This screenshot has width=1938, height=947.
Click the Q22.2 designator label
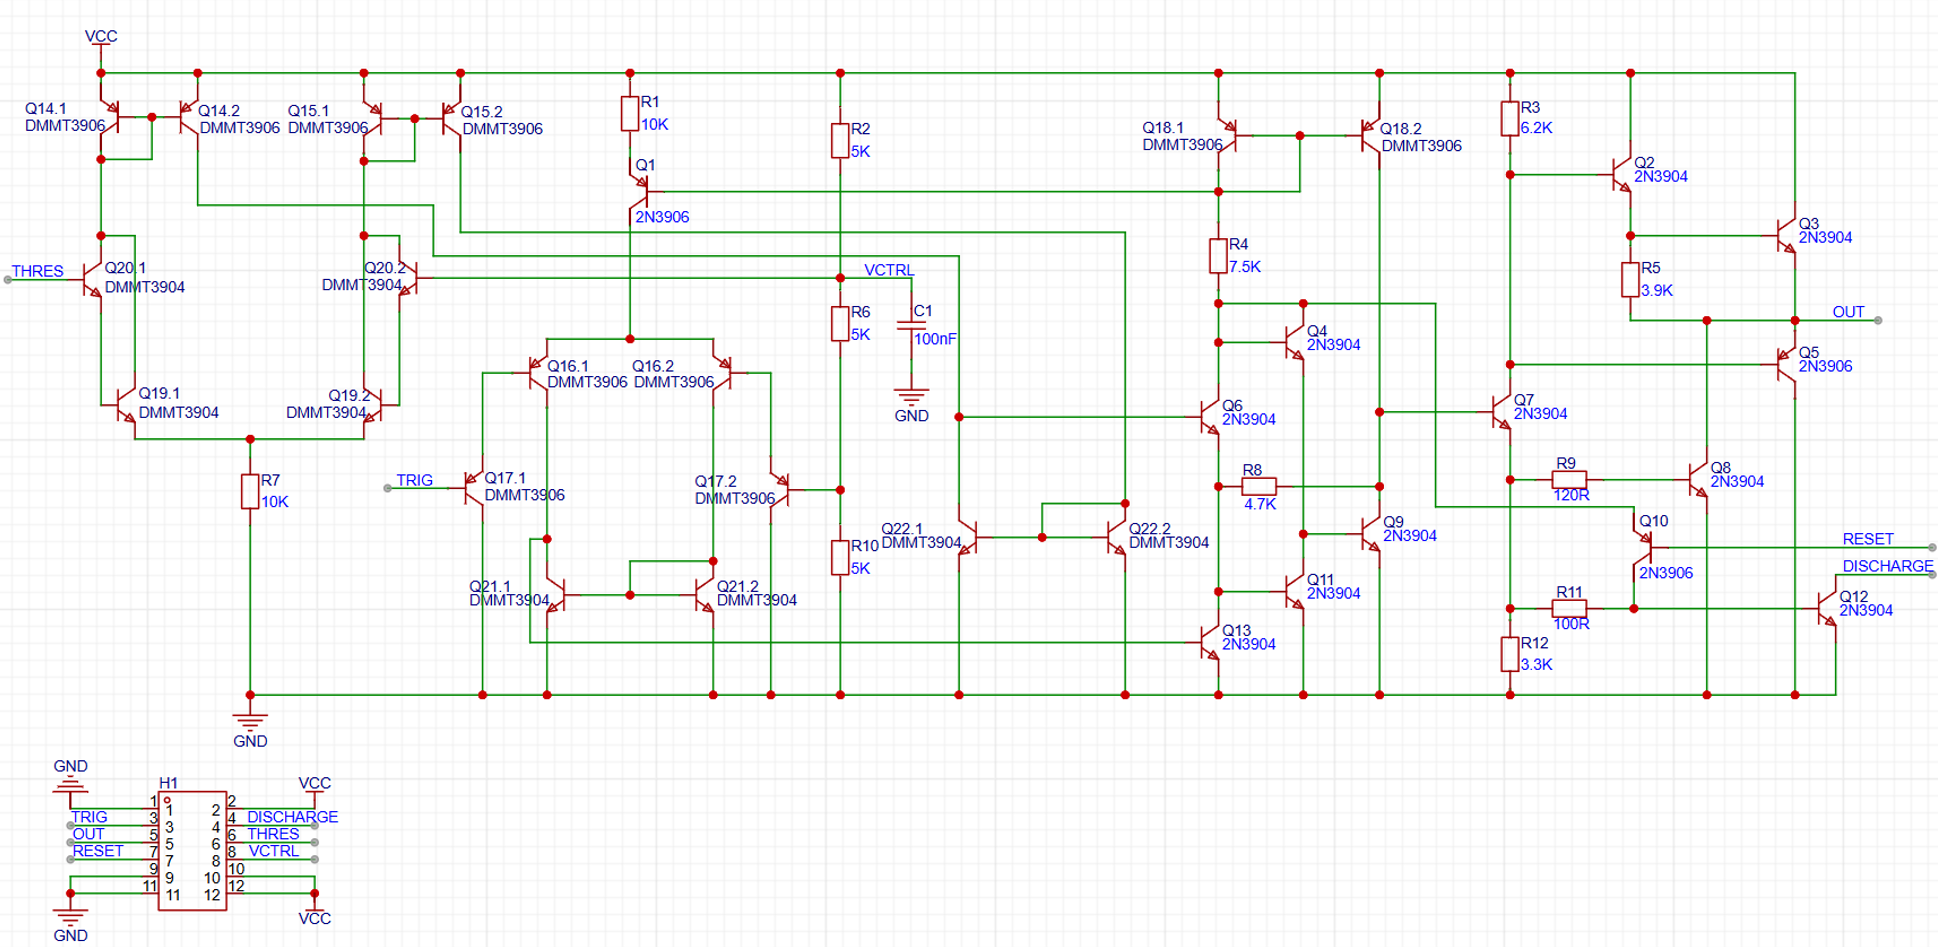click(x=1150, y=528)
